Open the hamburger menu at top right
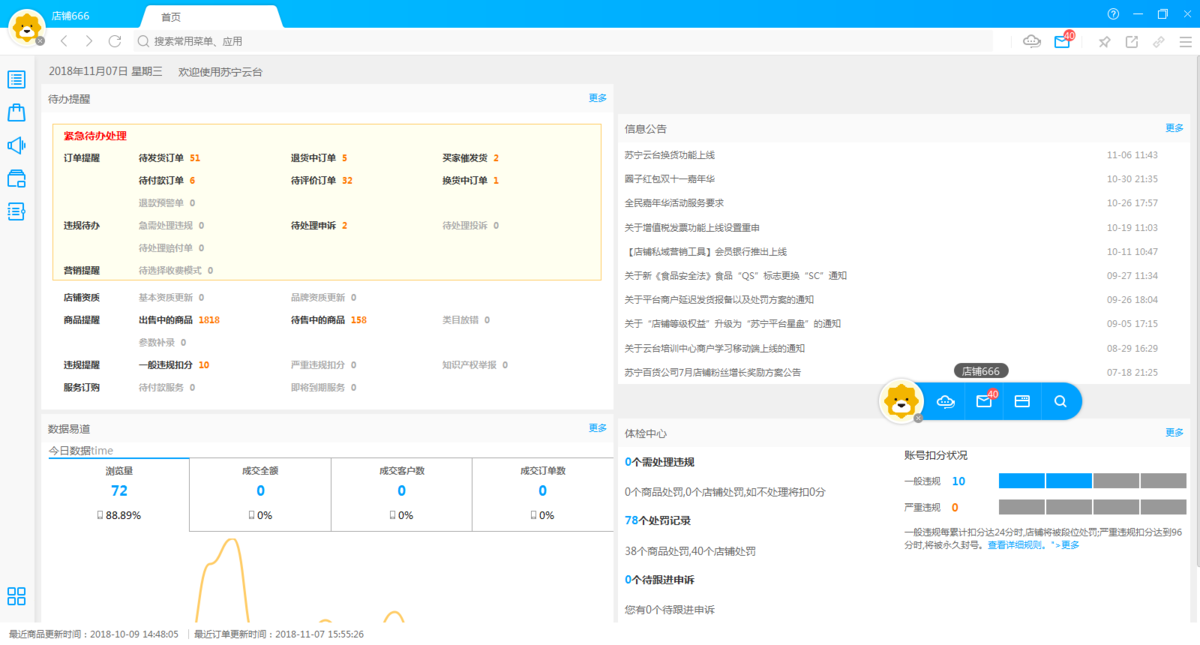 point(1186,41)
